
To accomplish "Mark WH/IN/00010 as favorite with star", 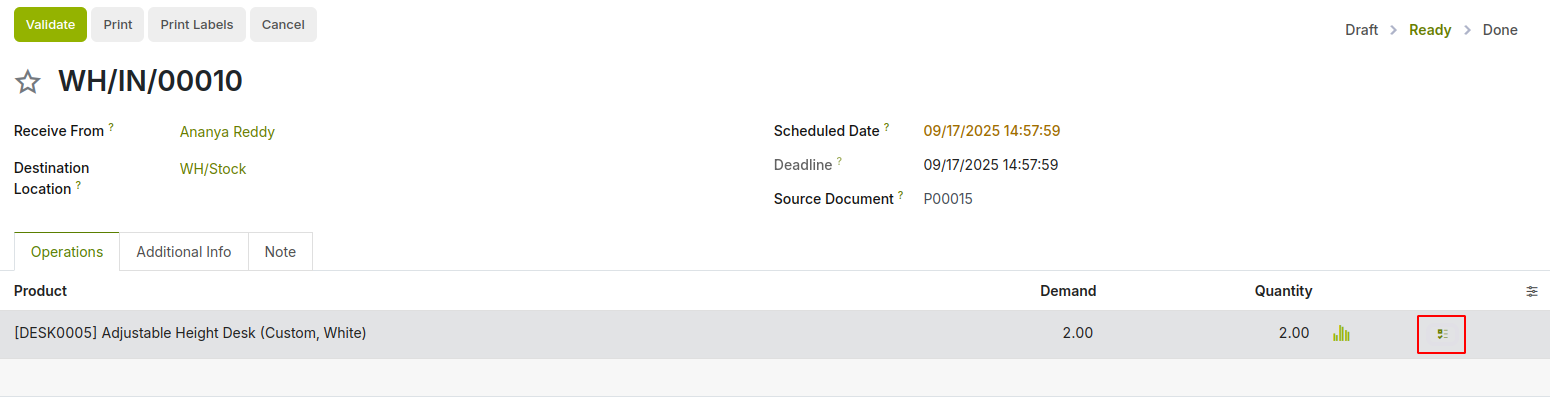I will (x=28, y=82).
